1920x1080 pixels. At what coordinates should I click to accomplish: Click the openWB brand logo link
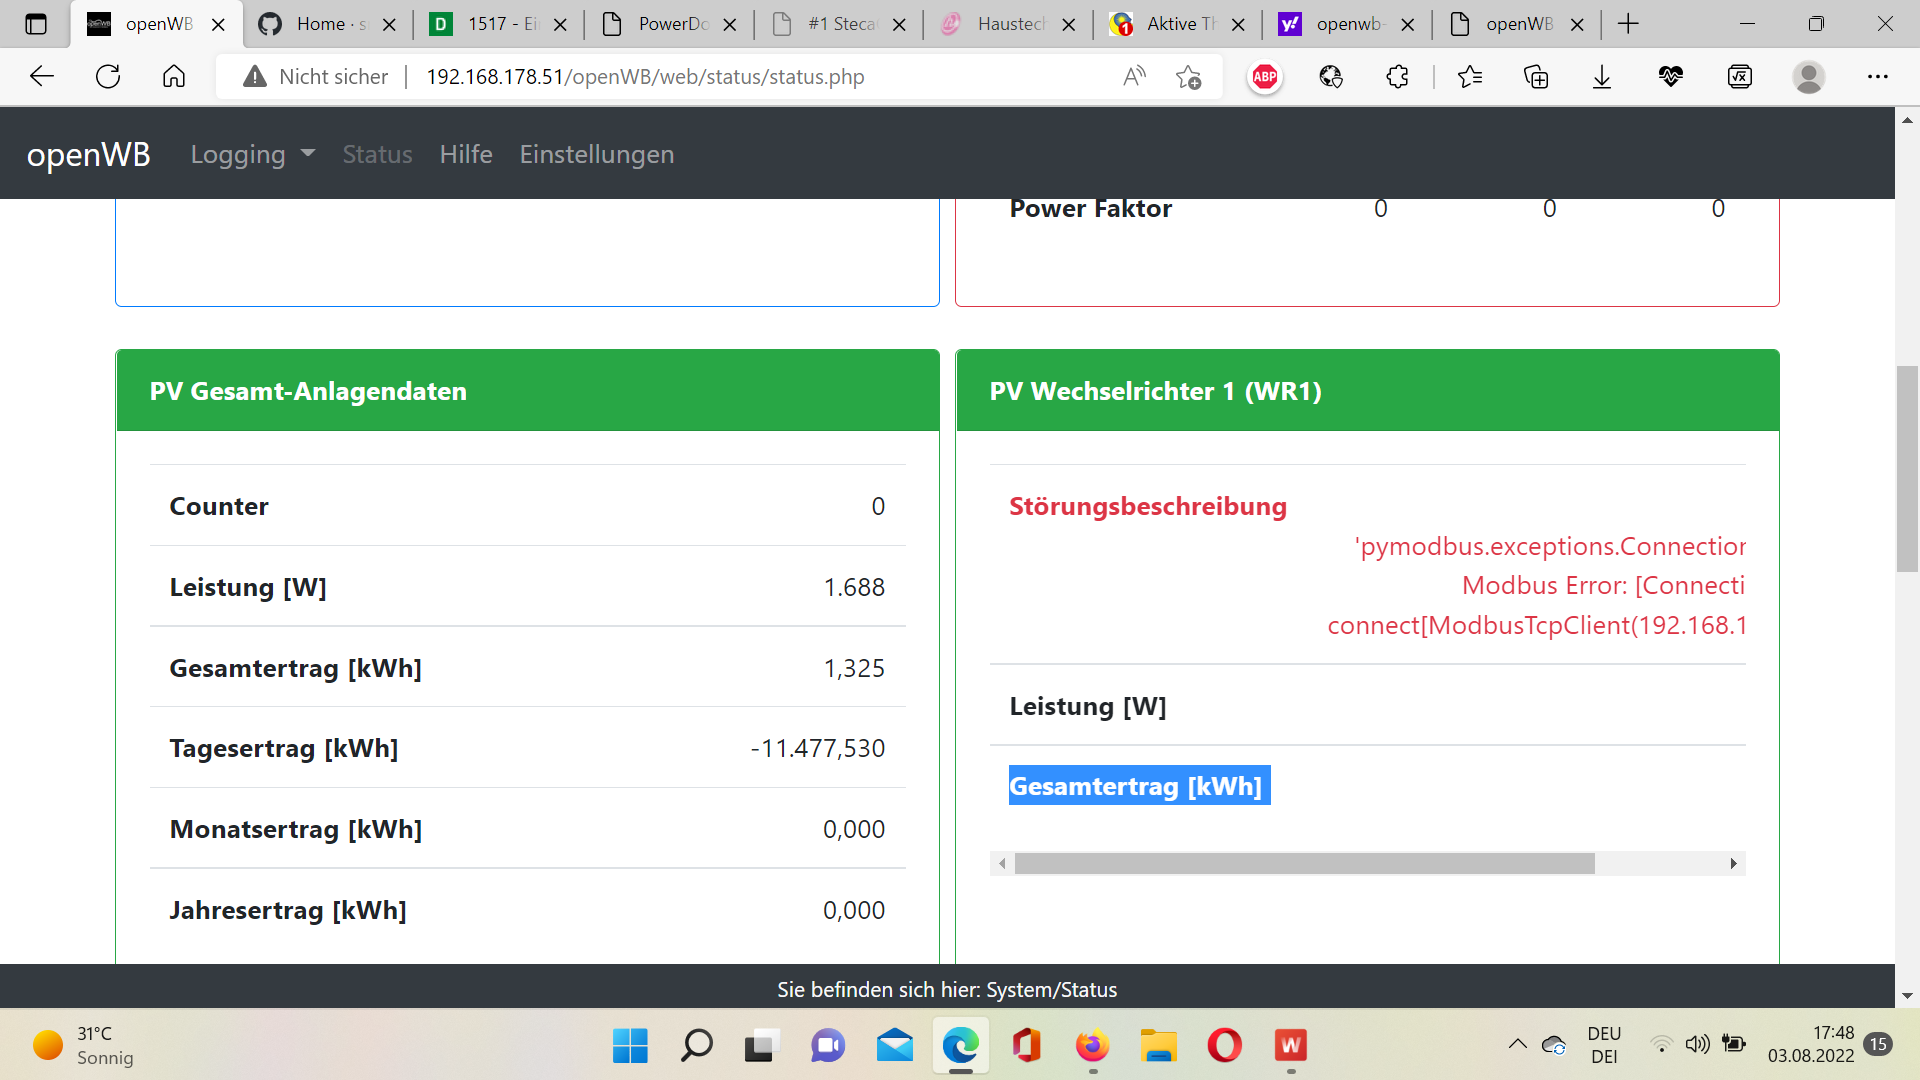pyautogui.click(x=88, y=154)
